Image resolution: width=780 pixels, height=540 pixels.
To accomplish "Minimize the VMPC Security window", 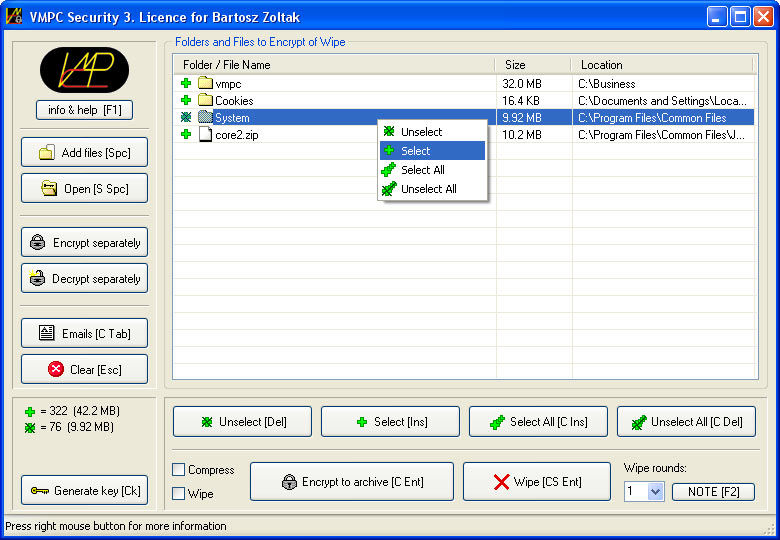I will pos(717,17).
